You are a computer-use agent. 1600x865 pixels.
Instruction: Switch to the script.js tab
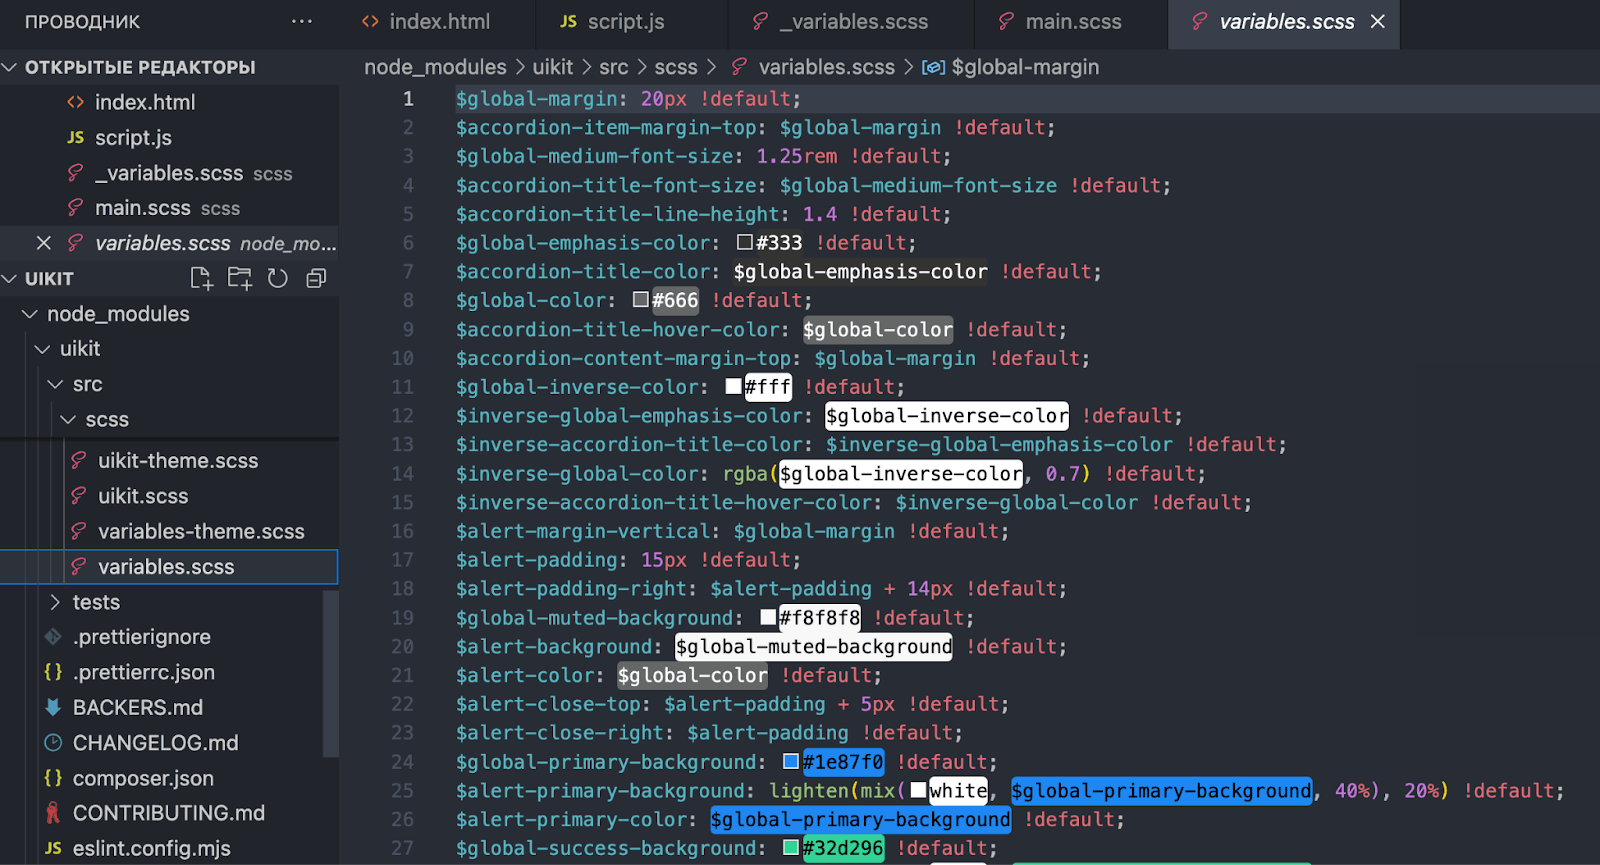tap(613, 21)
